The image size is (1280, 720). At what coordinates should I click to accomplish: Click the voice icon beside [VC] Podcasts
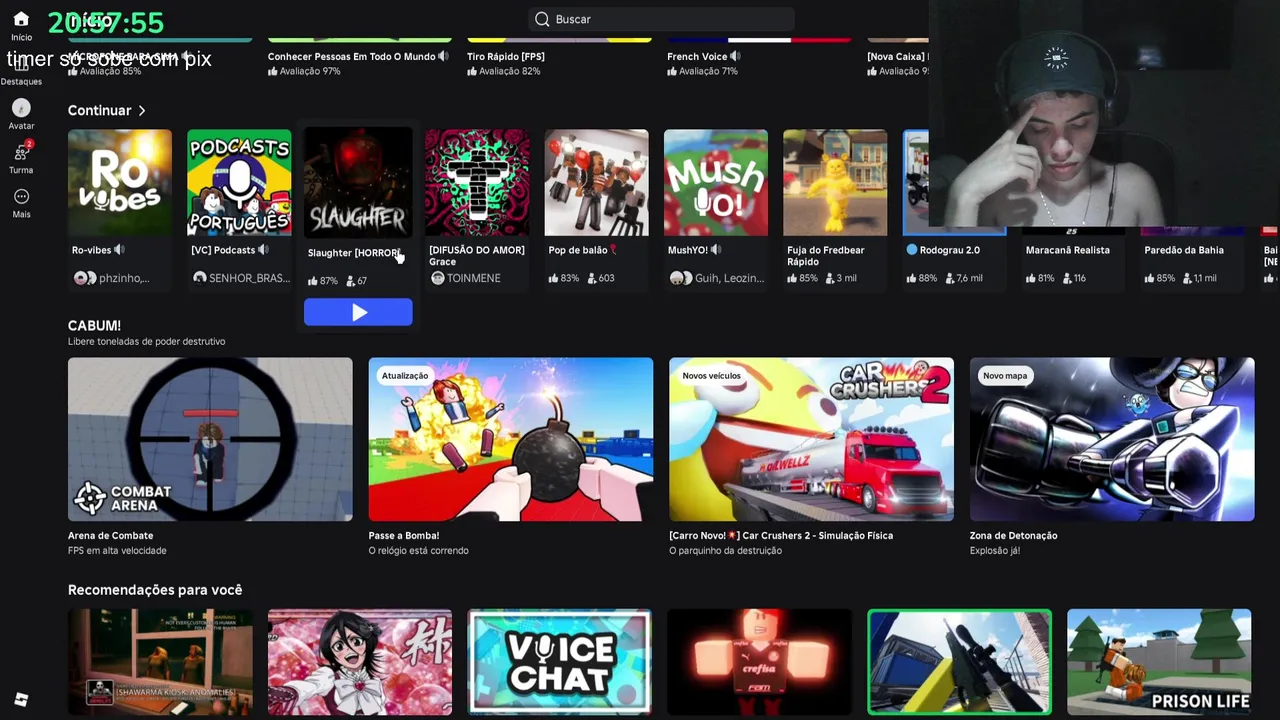(x=264, y=250)
